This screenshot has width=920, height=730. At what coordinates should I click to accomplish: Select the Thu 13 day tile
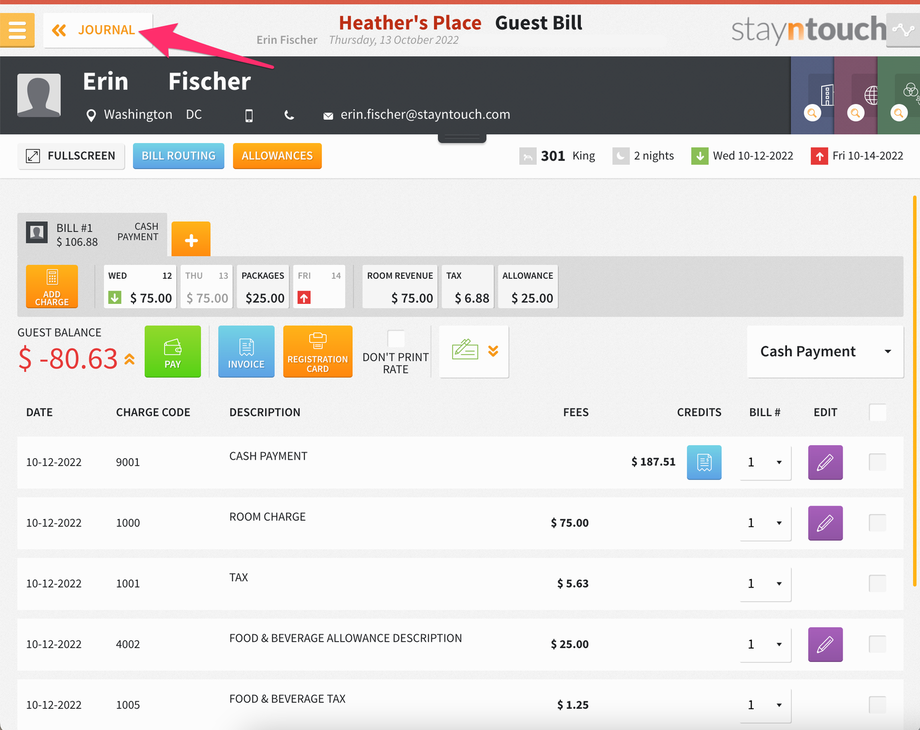207,287
